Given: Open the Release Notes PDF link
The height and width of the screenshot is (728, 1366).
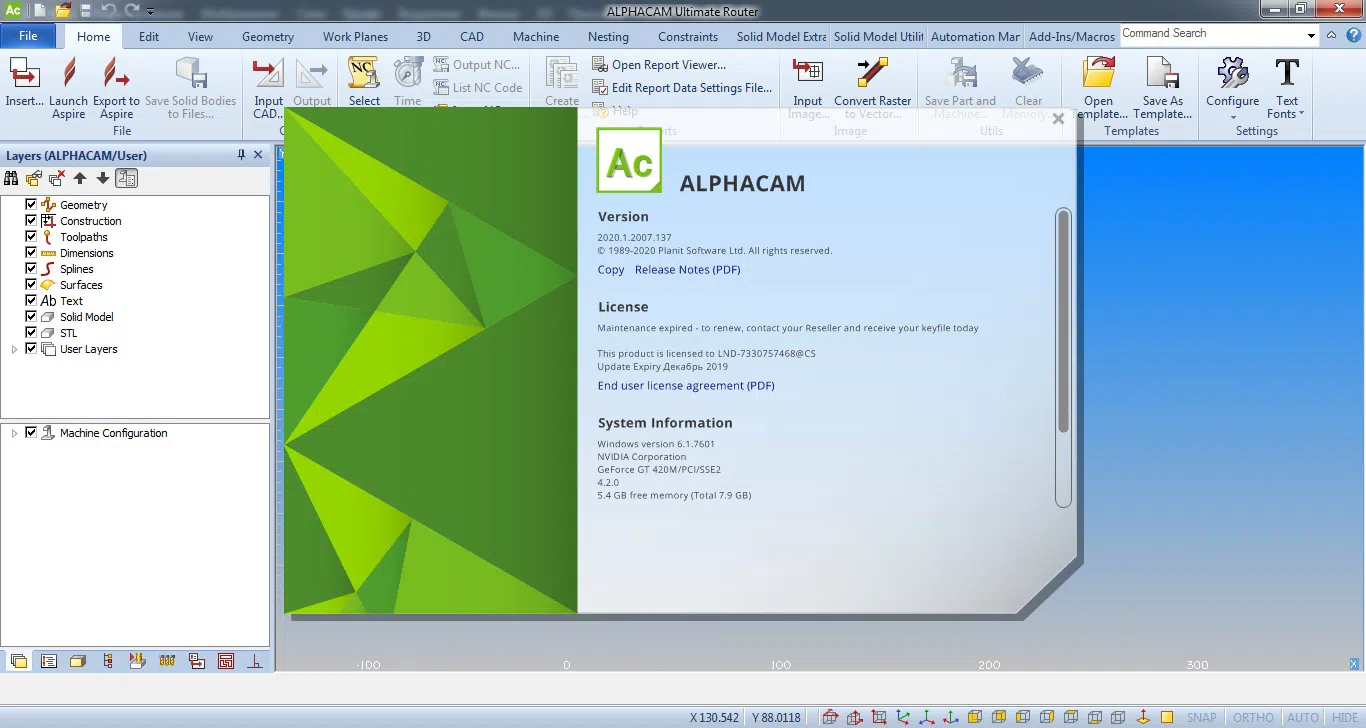Looking at the screenshot, I should [687, 269].
